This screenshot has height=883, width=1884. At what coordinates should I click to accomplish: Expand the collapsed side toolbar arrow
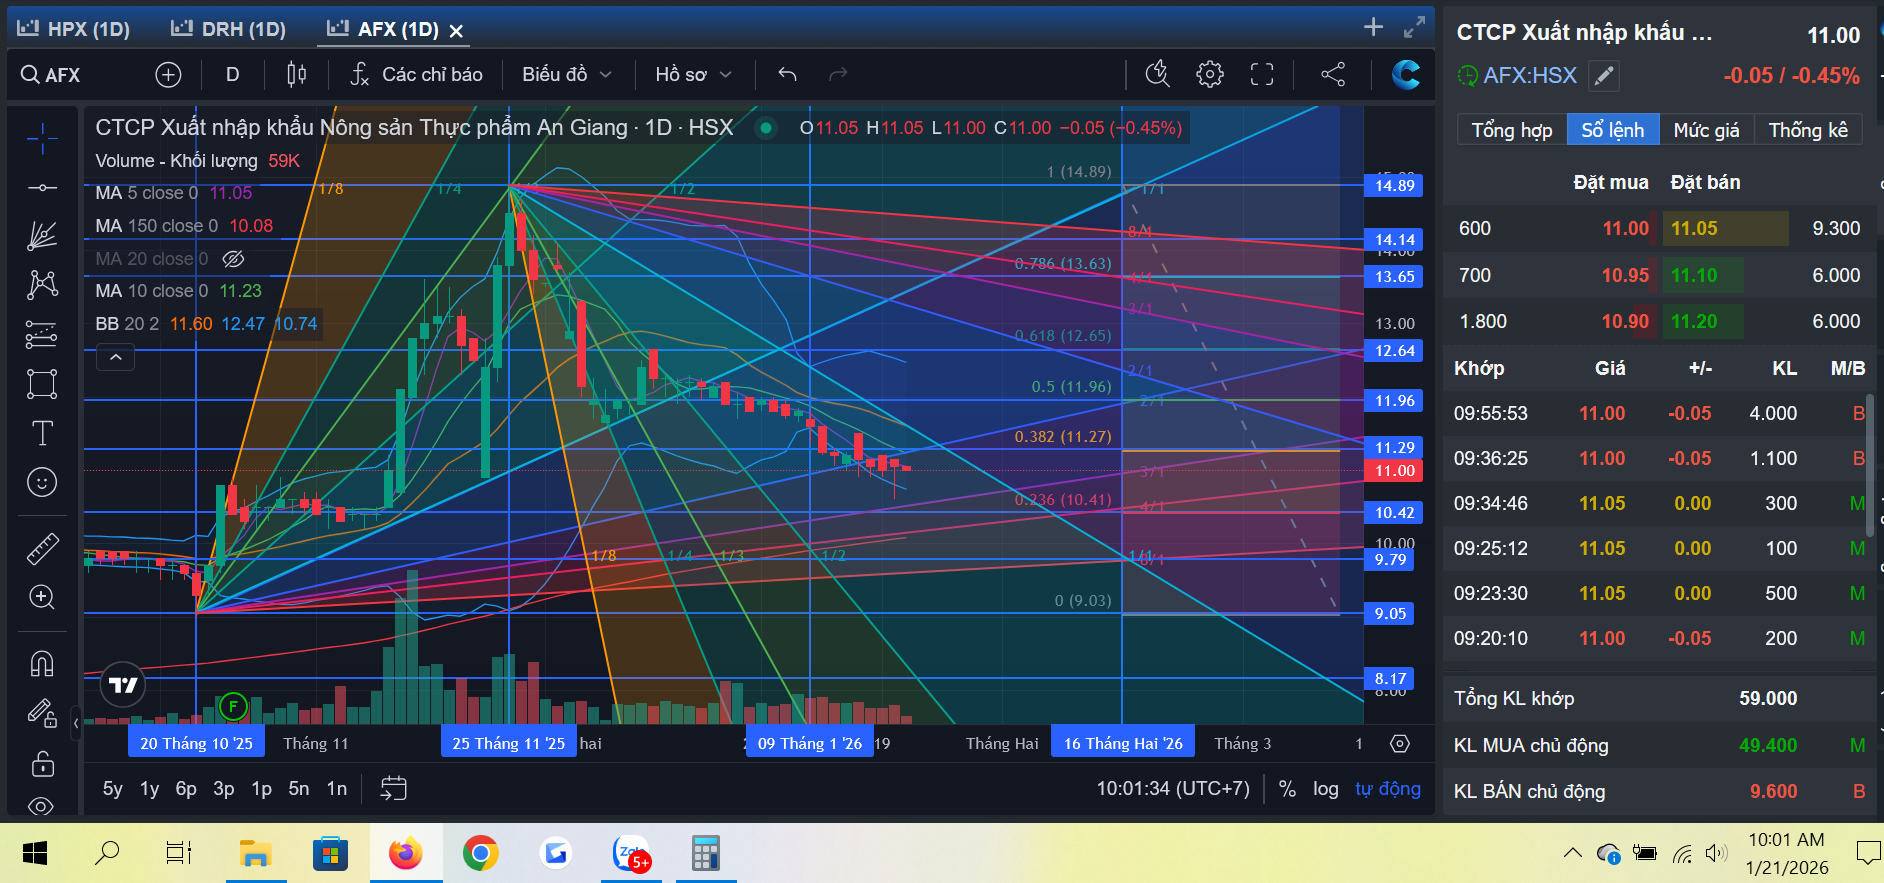tap(76, 722)
